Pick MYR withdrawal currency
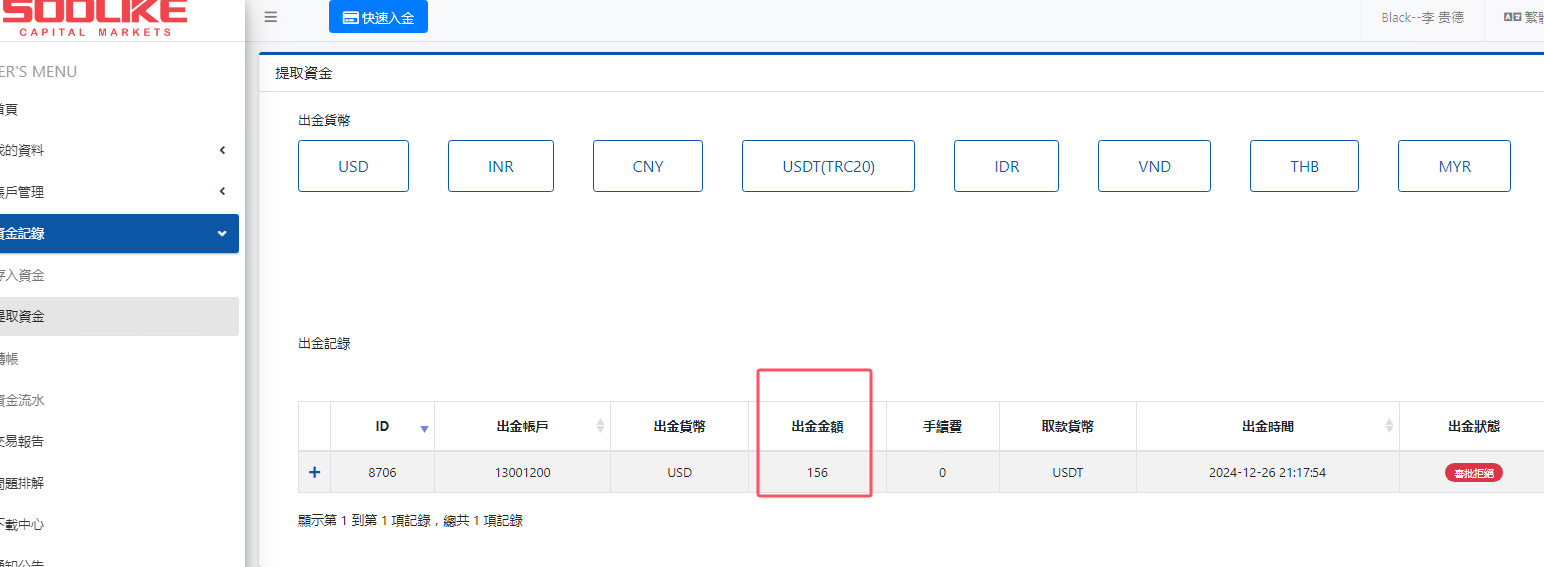1544x567 pixels. pyautogui.click(x=1454, y=166)
